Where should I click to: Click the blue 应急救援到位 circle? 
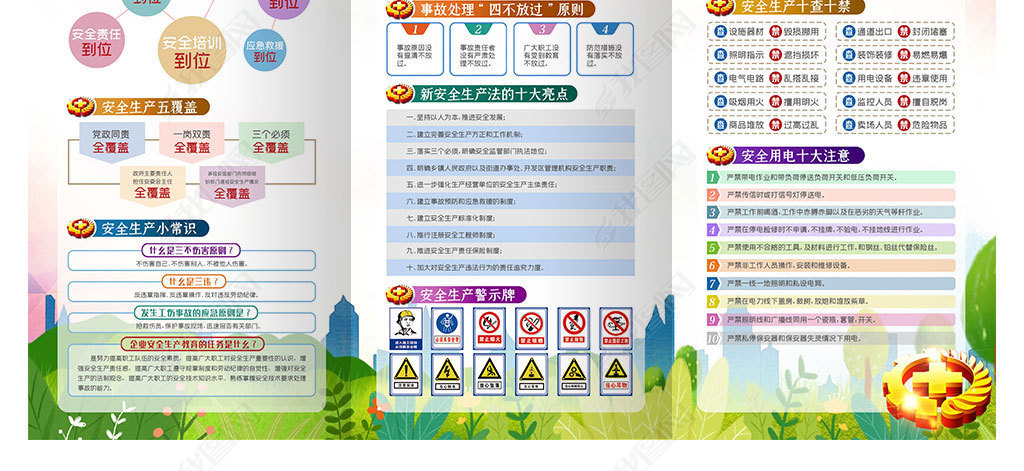point(264,51)
